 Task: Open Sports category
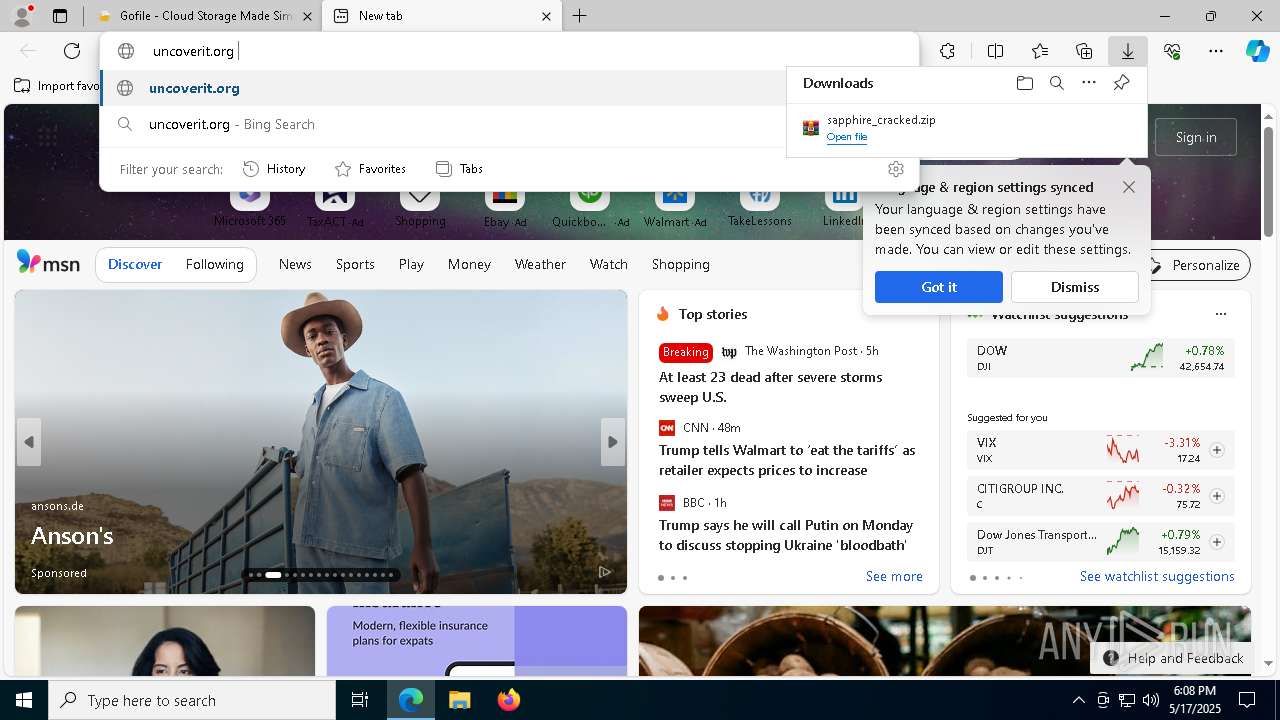coord(355,264)
